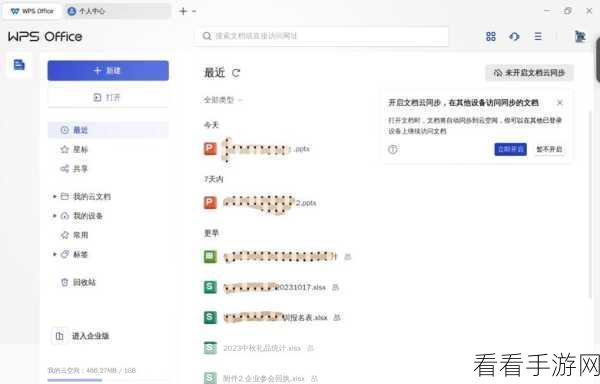Select 最近 in the sidebar
The image size is (600, 384).
pos(108,130)
